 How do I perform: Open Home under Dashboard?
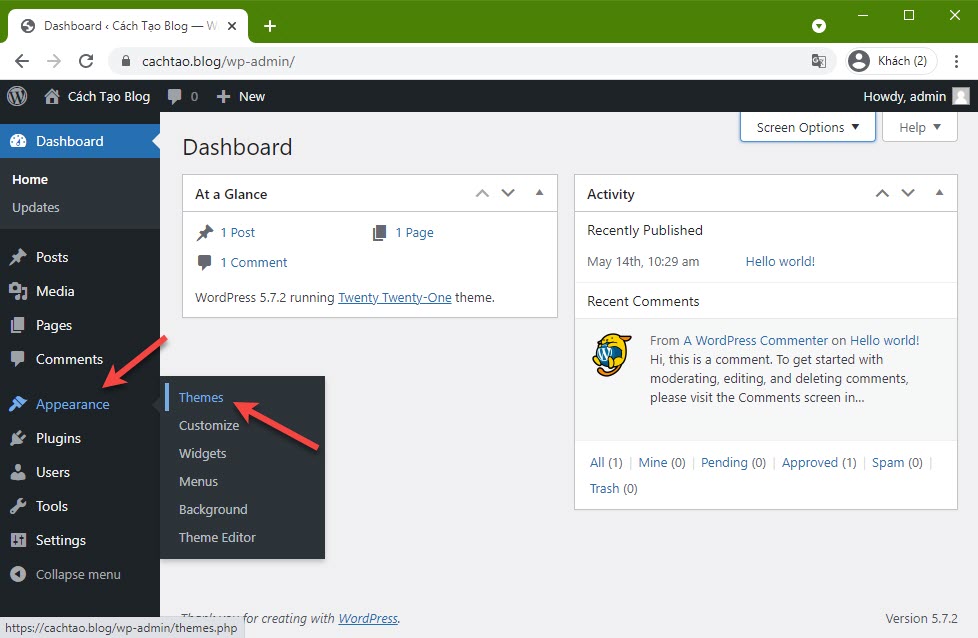[30, 180]
